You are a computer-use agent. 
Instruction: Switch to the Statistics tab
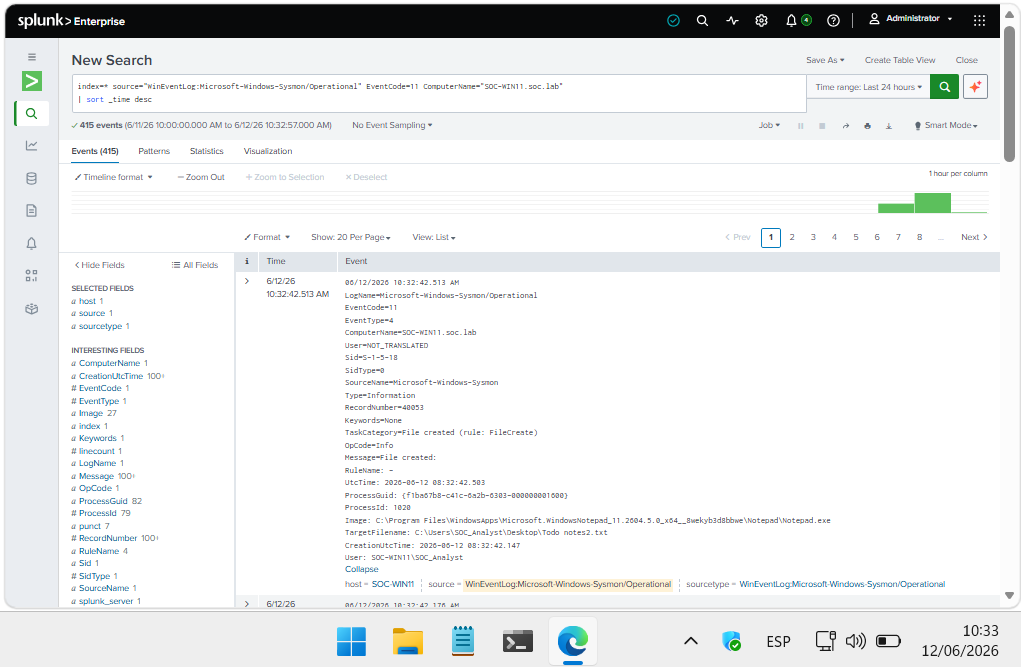point(206,151)
